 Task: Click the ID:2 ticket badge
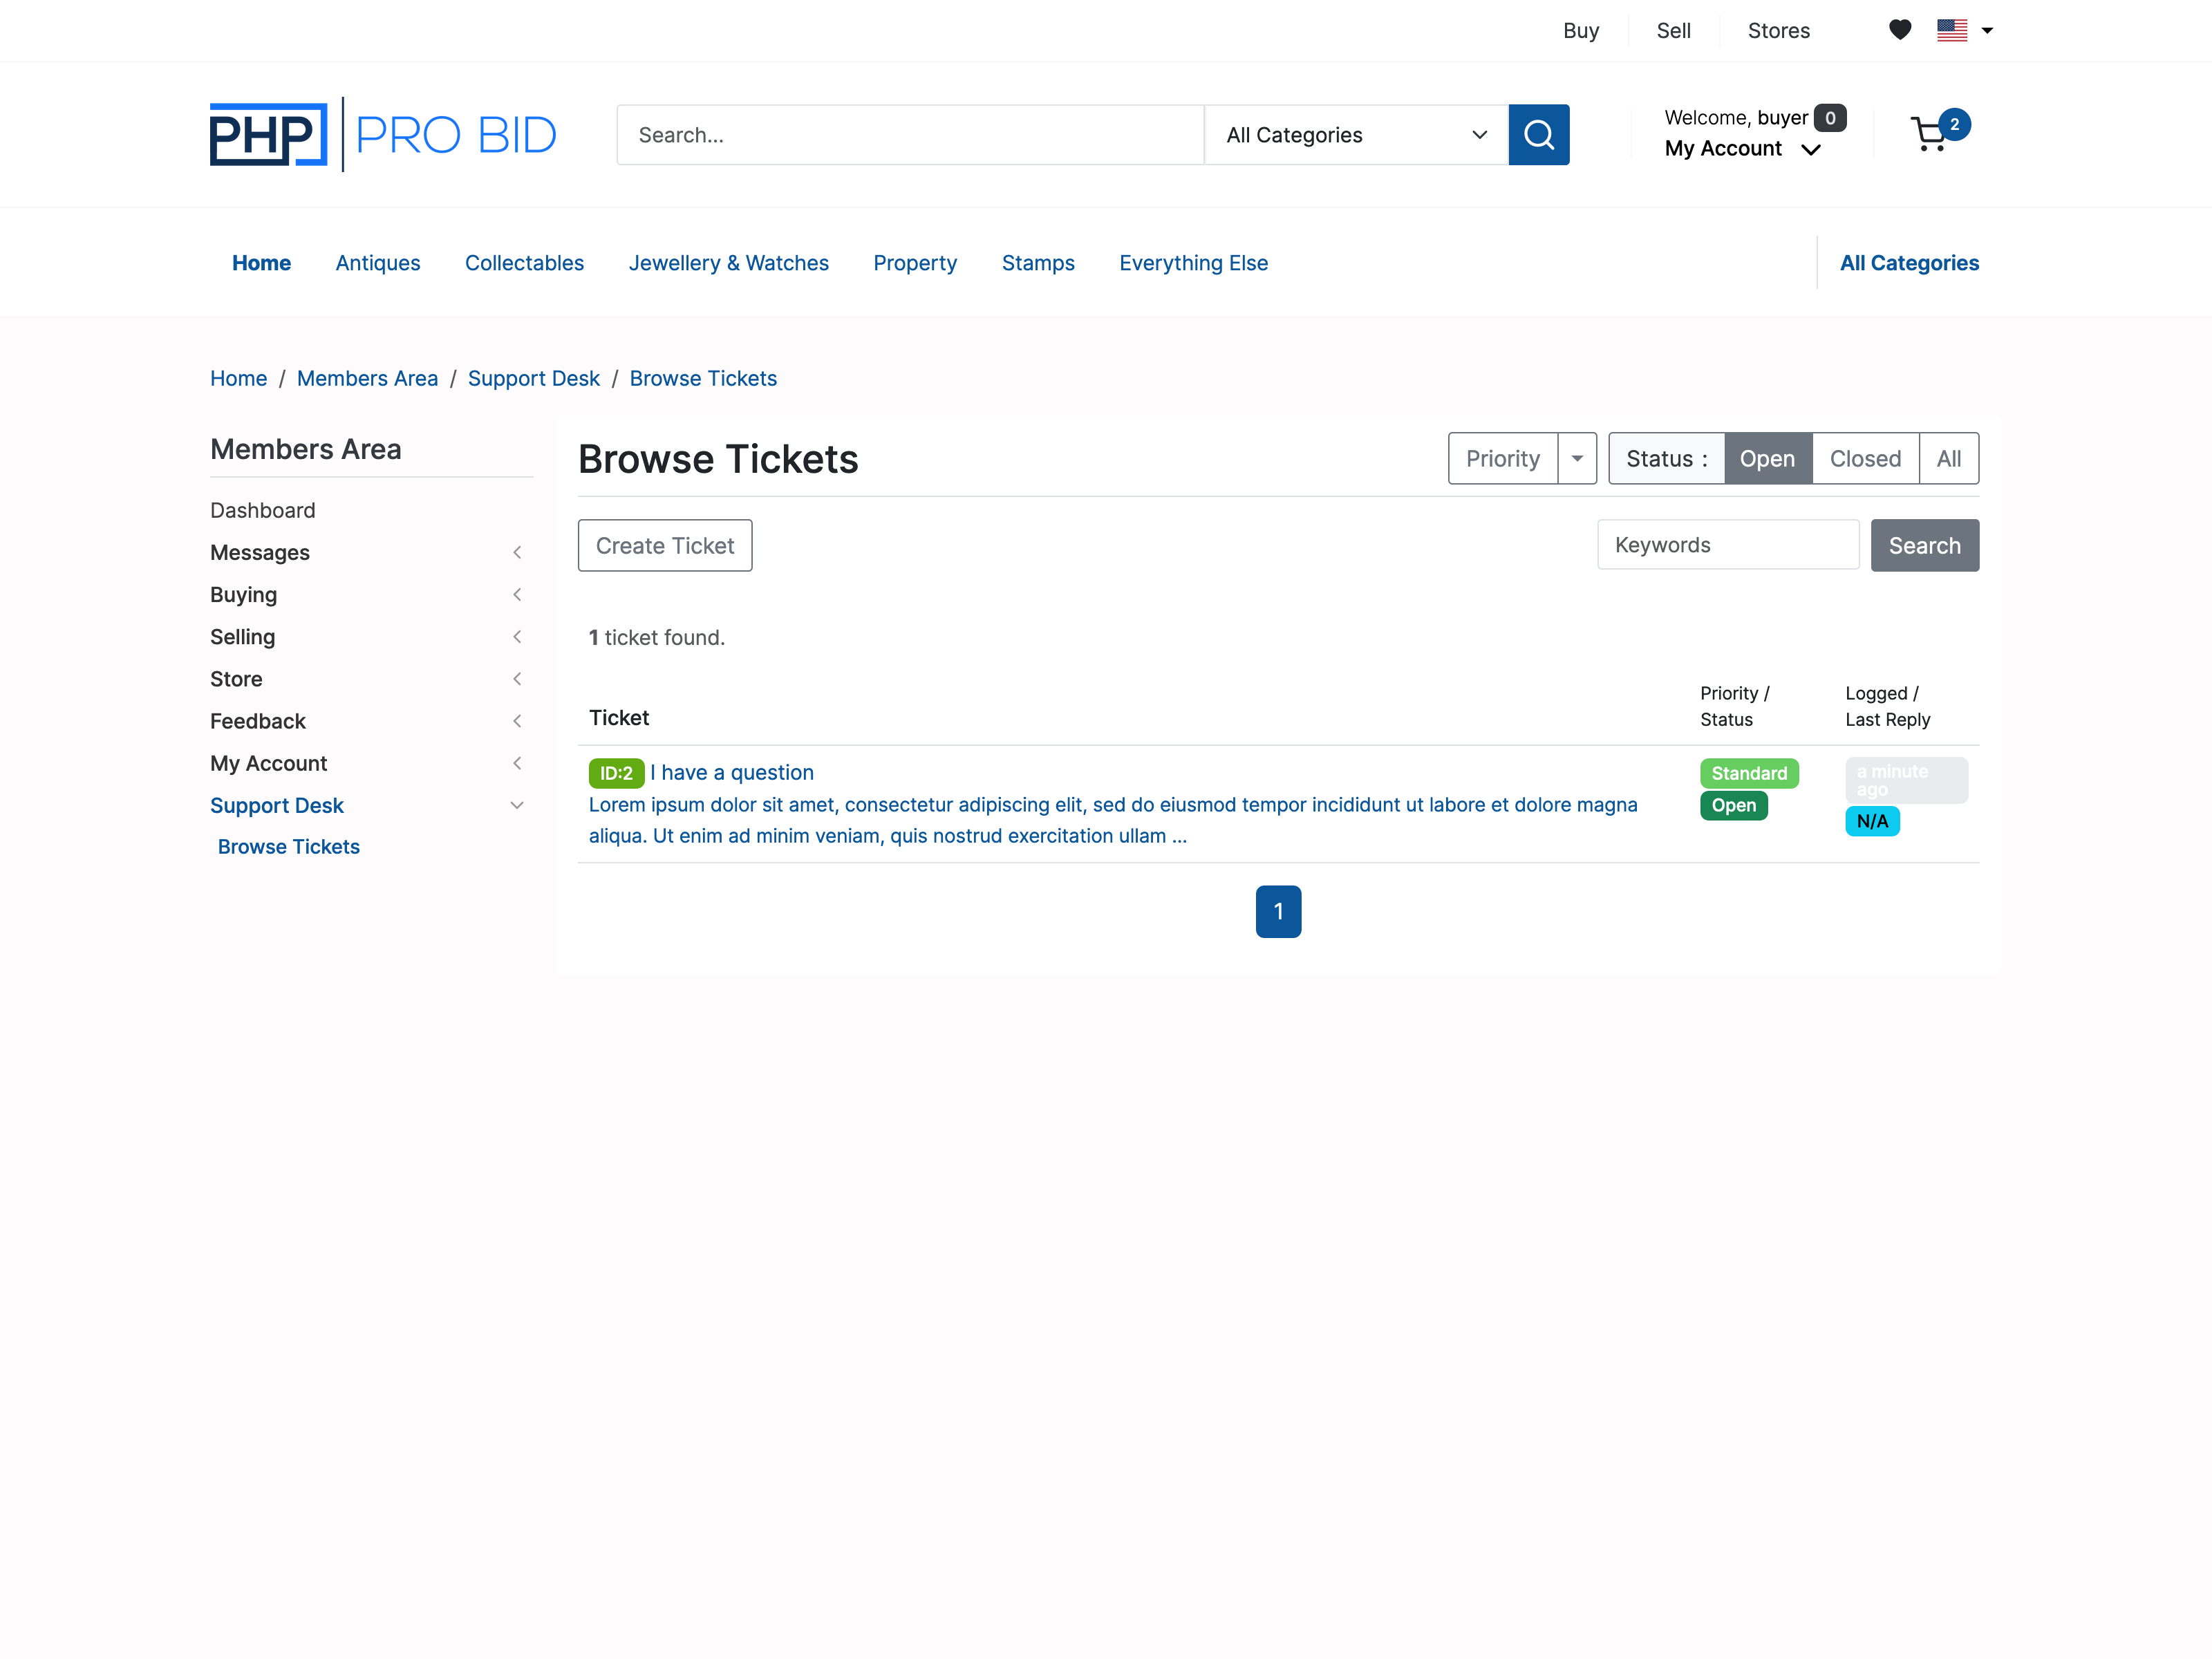coord(616,773)
